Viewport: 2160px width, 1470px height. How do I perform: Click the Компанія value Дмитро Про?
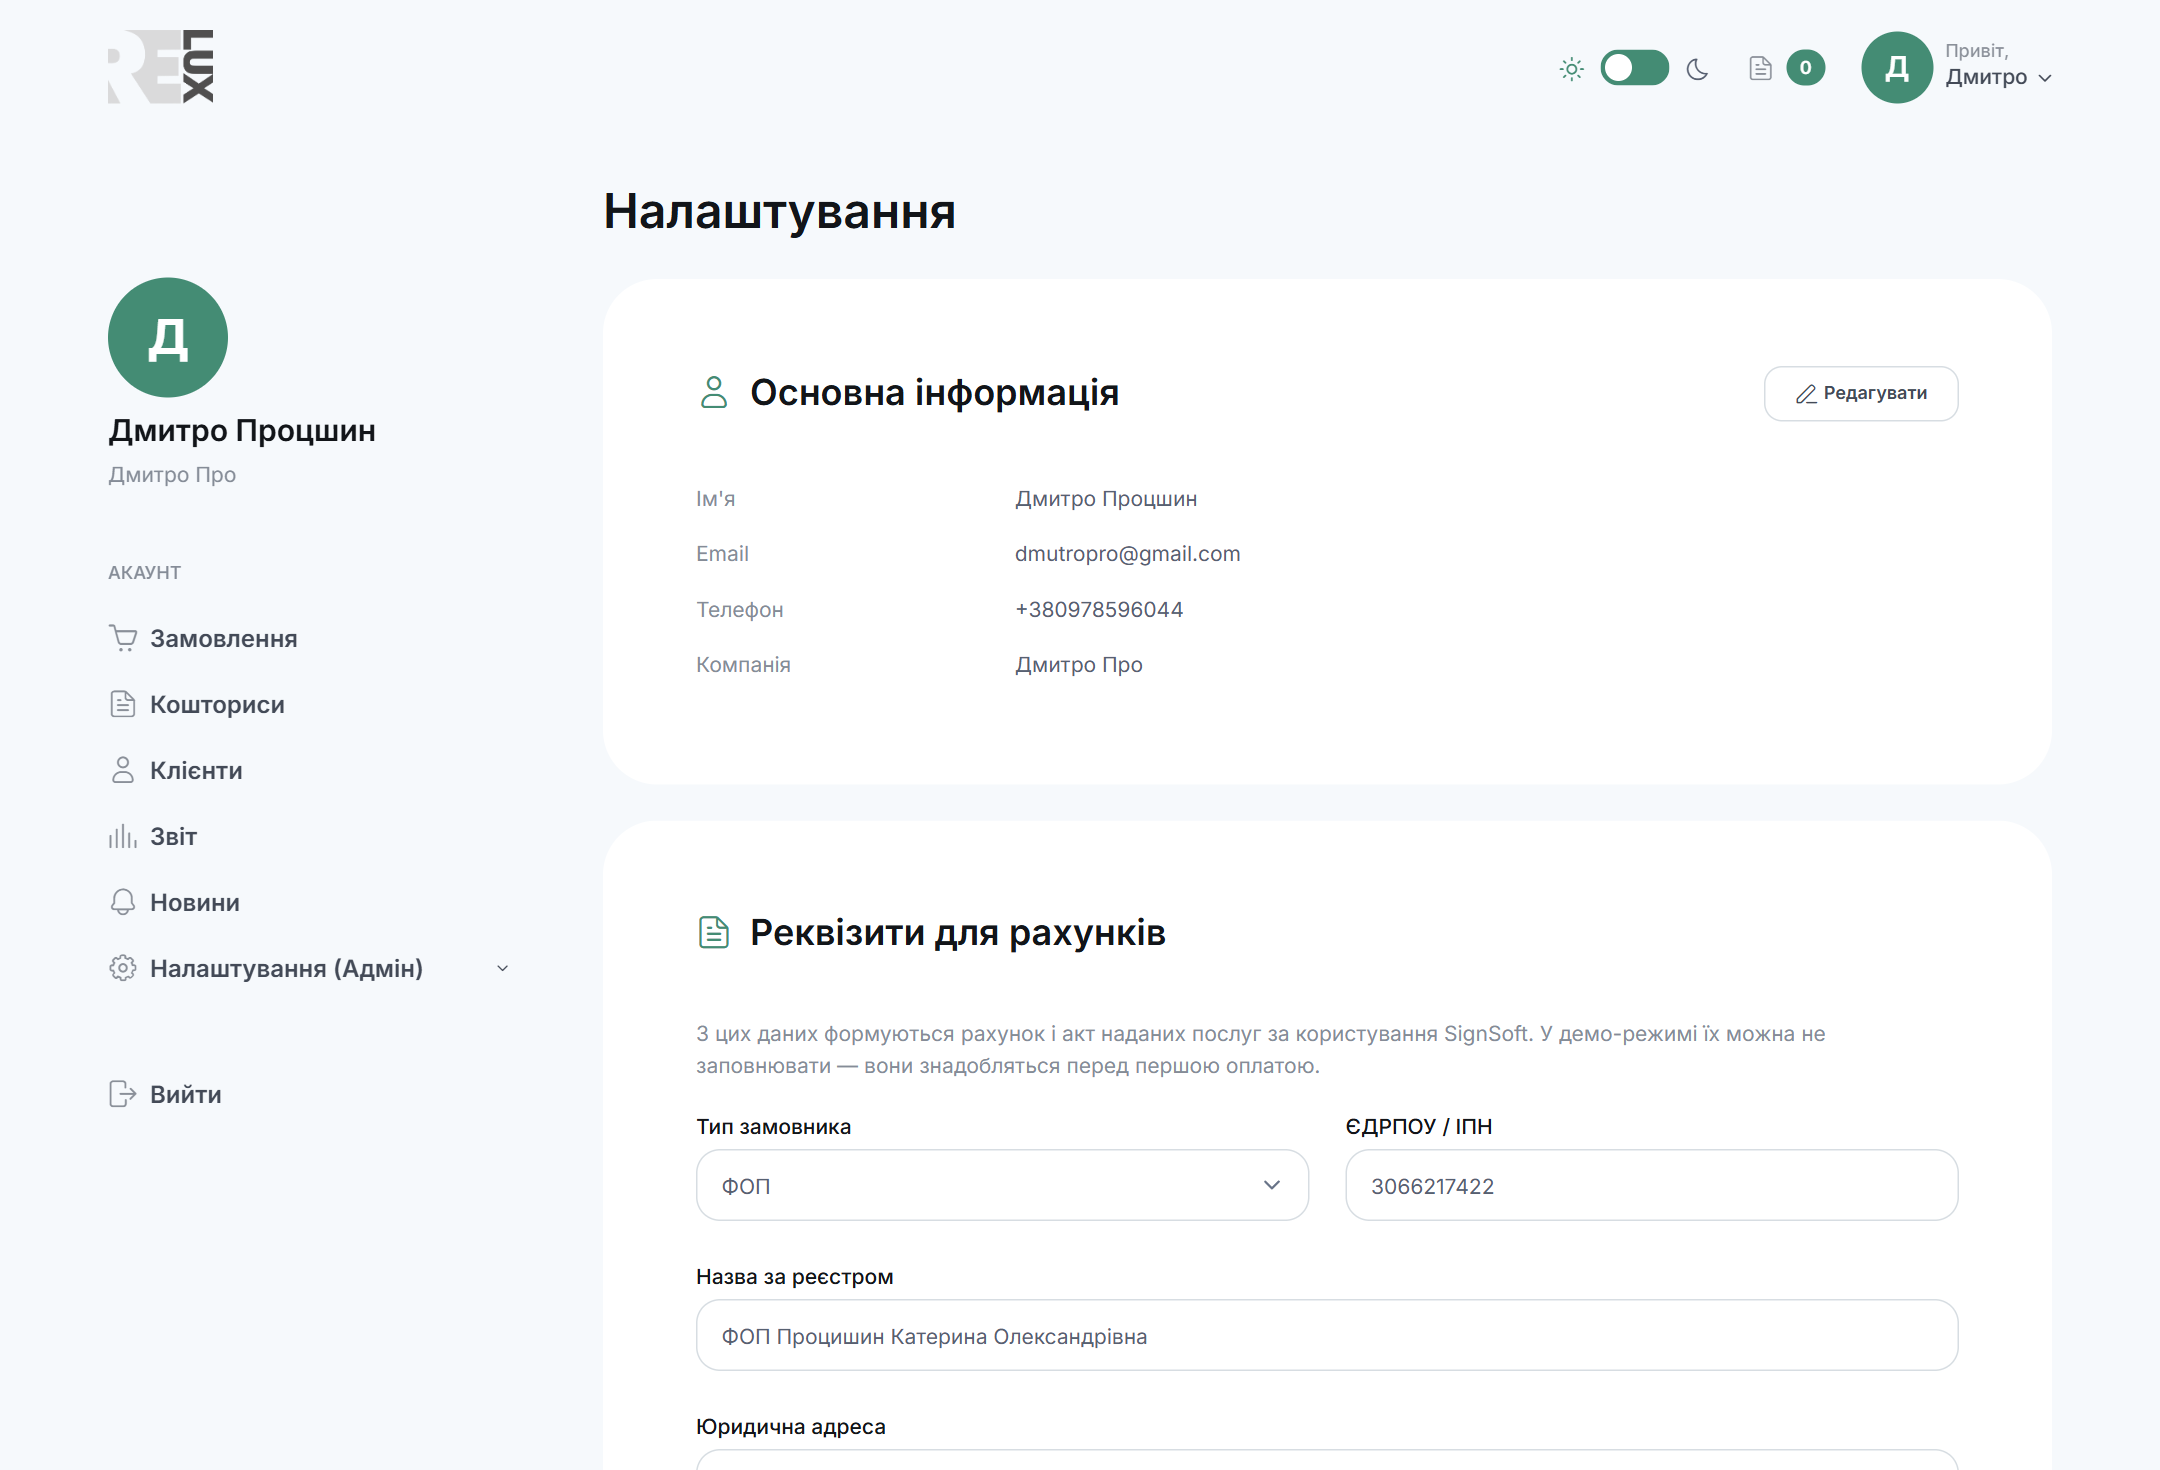pyautogui.click(x=1078, y=665)
